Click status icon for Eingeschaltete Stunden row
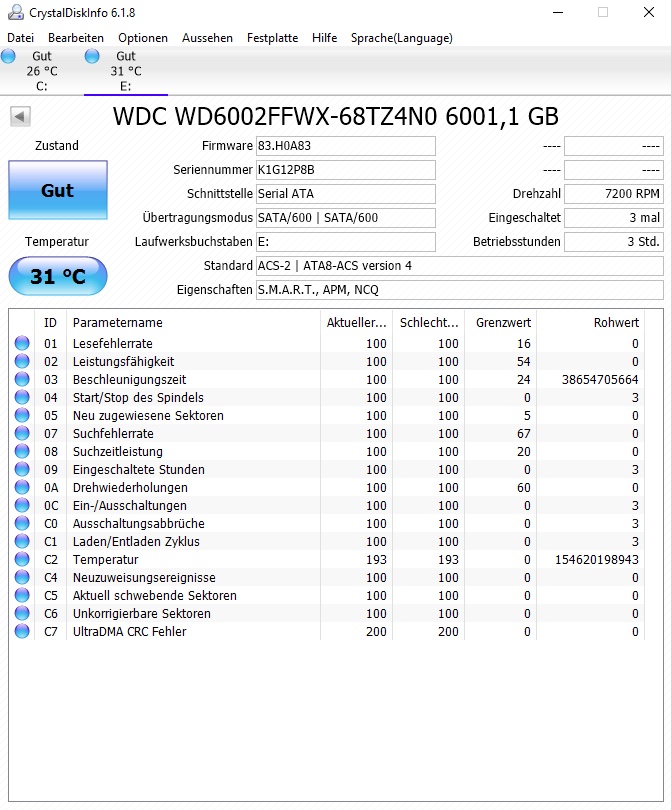The height and width of the screenshot is (810, 671). coord(22,469)
